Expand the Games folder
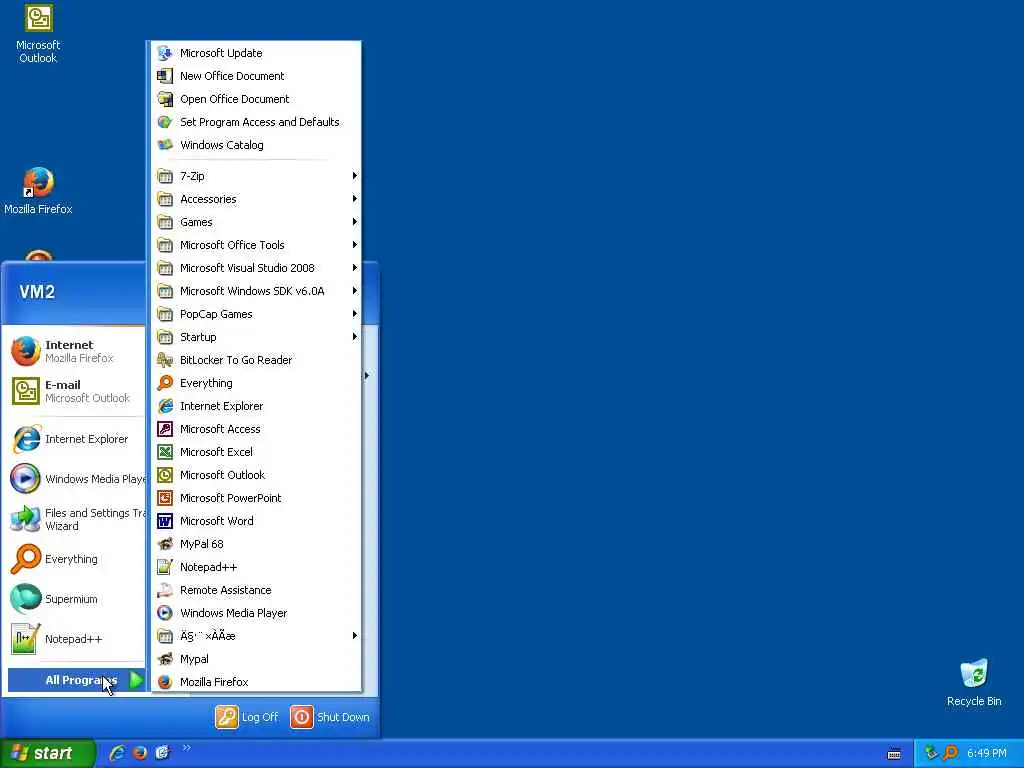Viewport: 1024px width, 768px height. [x=256, y=222]
